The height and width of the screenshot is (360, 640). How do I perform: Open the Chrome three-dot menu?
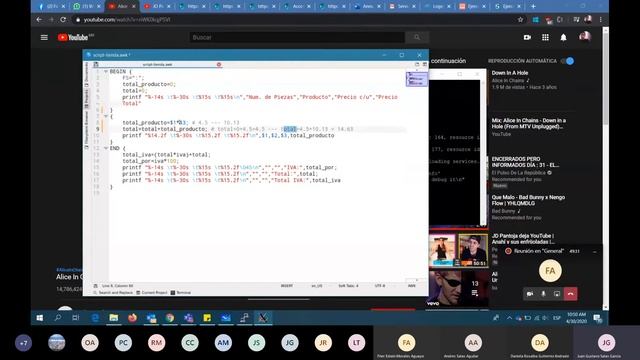(600, 20)
